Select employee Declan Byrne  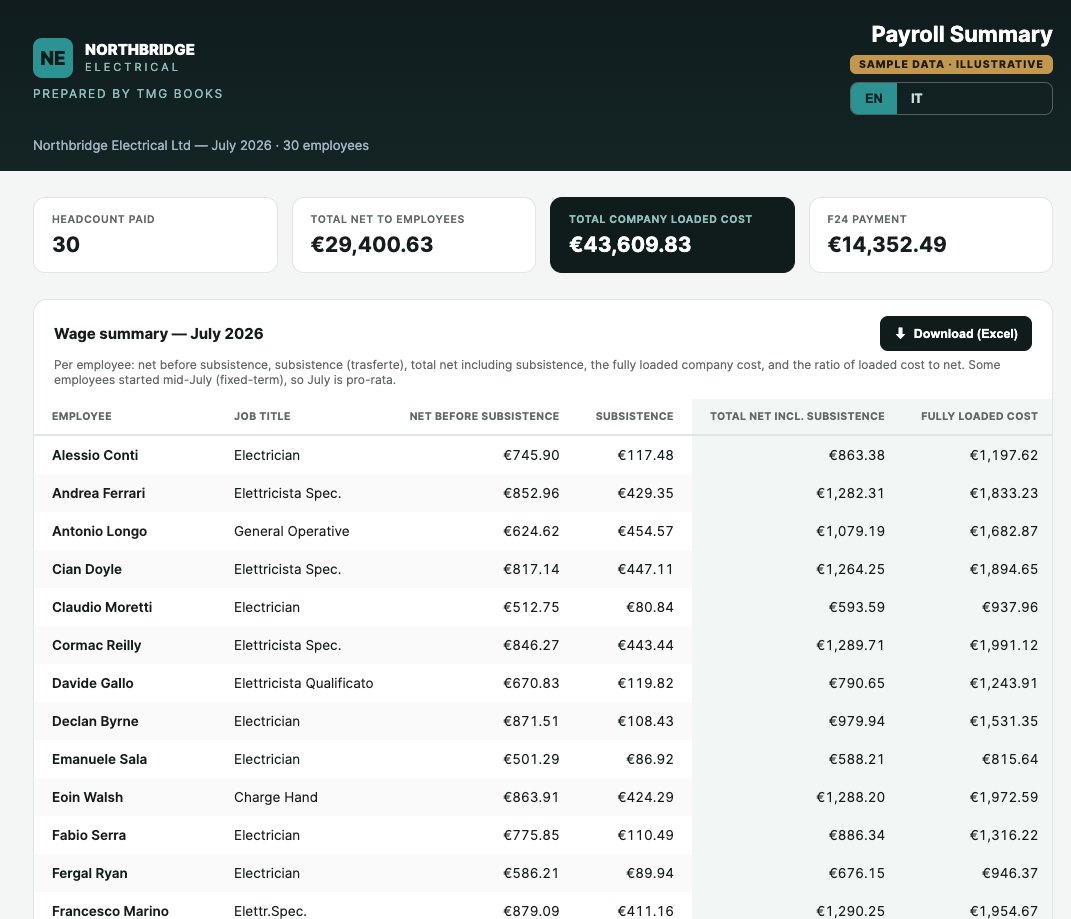[95, 721]
